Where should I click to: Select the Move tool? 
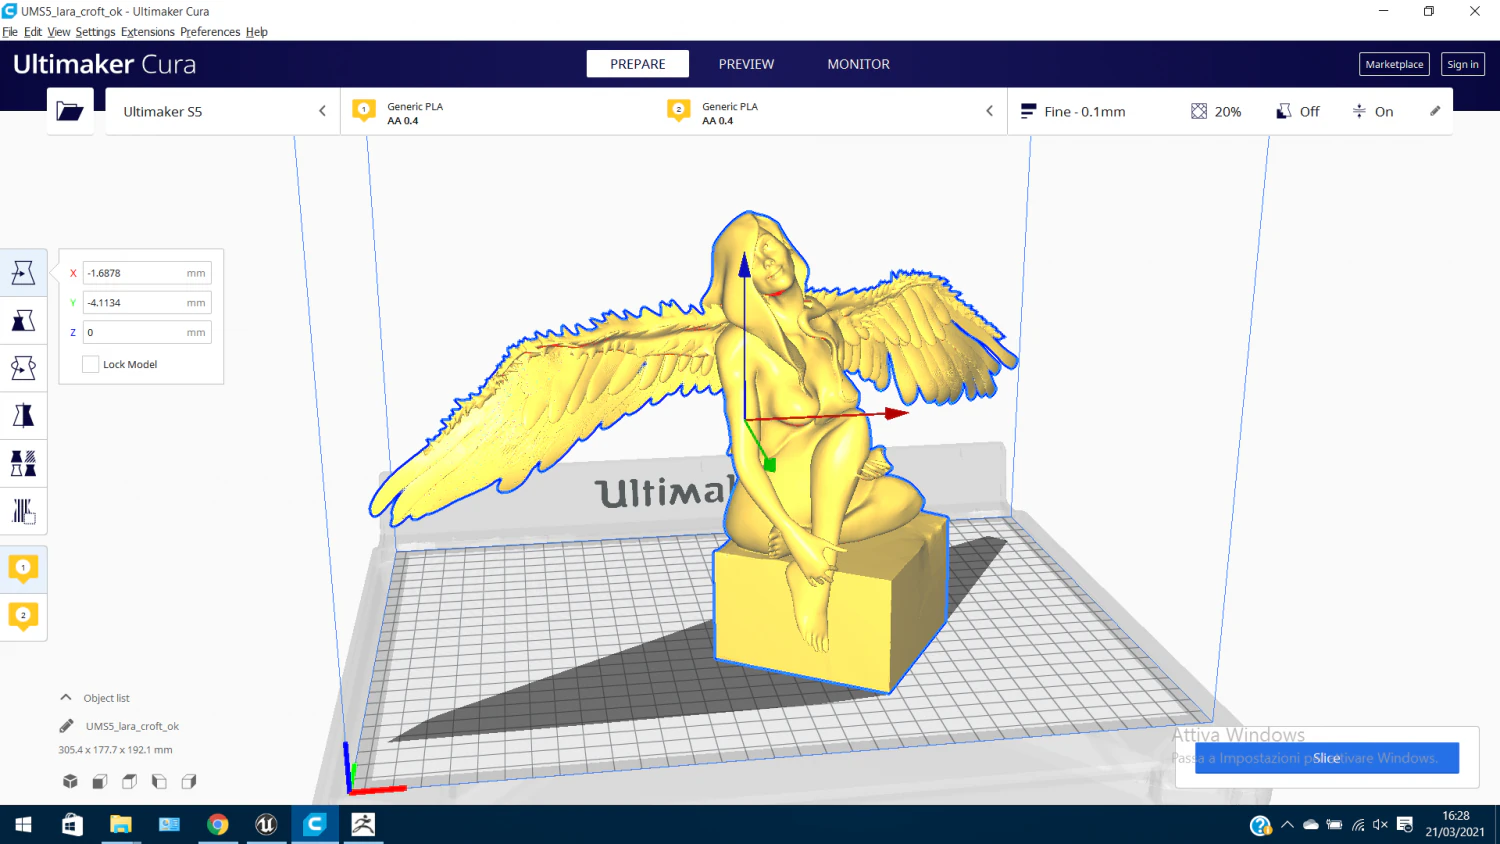(x=23, y=272)
